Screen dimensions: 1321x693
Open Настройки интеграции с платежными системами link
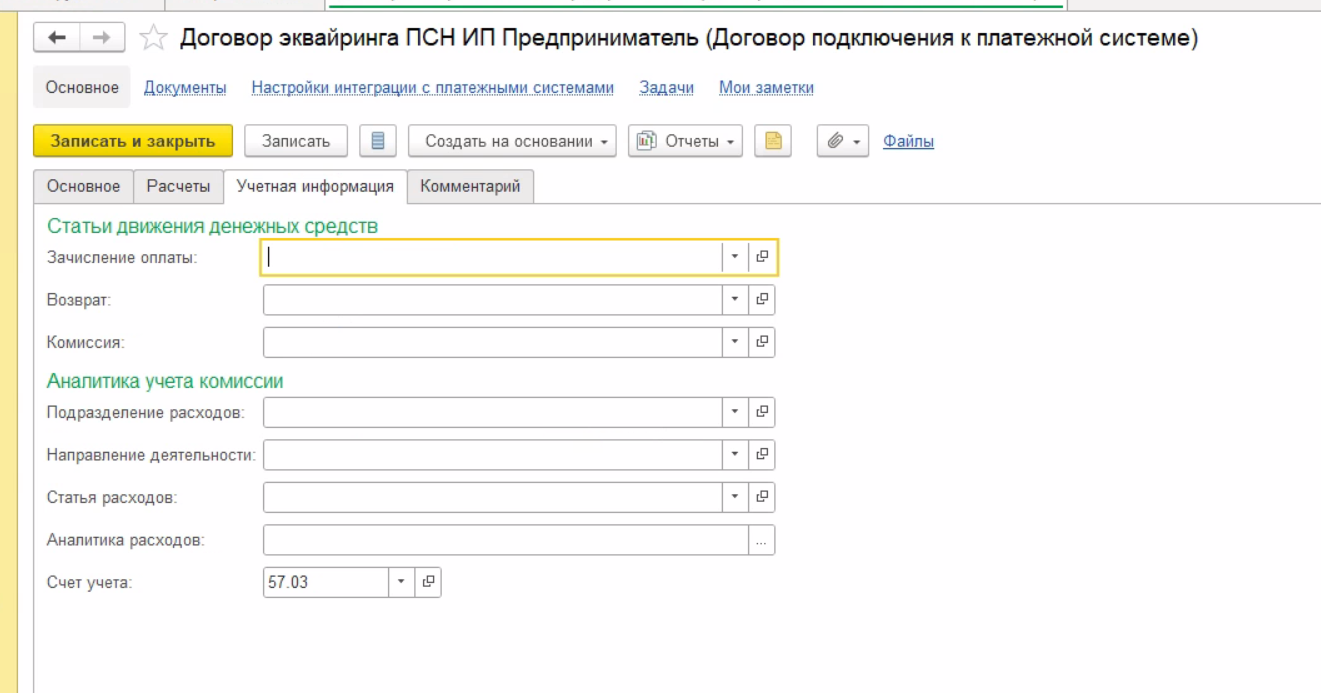point(432,88)
